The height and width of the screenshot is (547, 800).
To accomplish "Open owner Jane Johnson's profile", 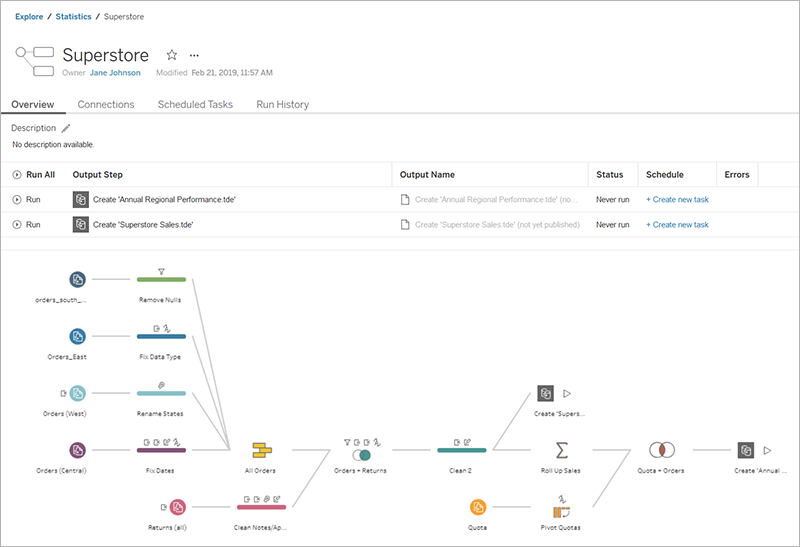I will (x=115, y=73).
